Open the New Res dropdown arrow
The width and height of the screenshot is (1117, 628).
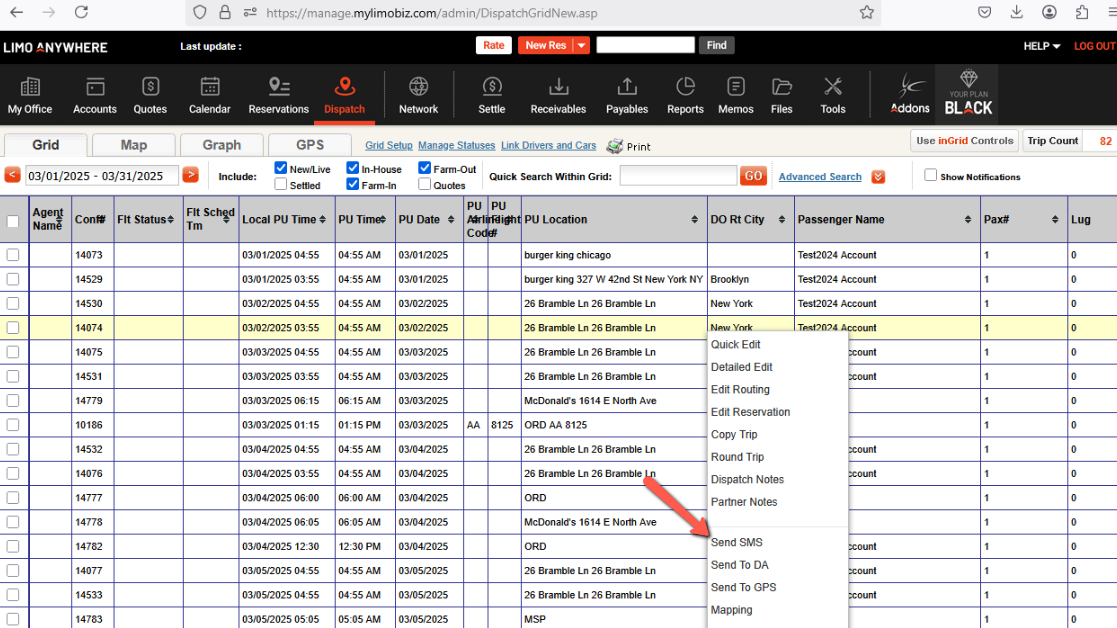(x=581, y=45)
